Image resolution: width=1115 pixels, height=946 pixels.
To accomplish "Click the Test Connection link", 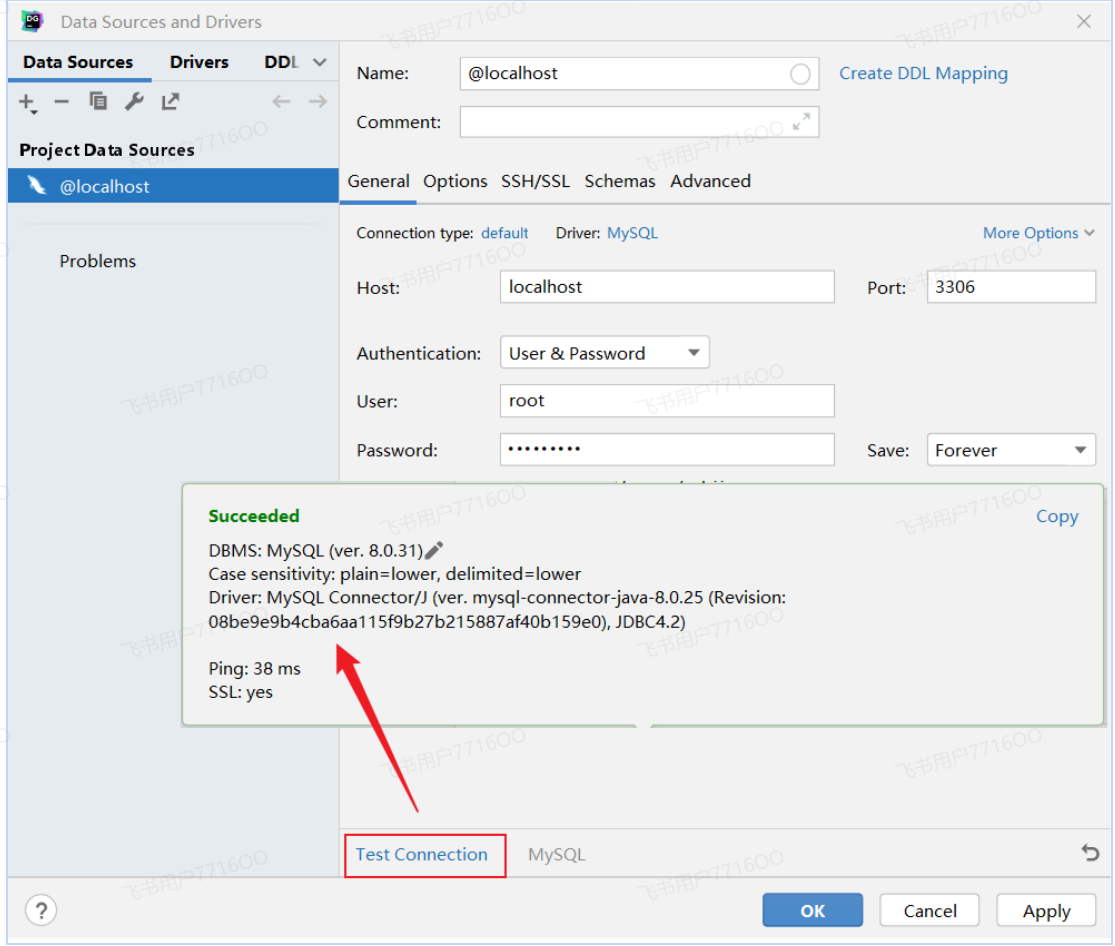I will pyautogui.click(x=422, y=854).
